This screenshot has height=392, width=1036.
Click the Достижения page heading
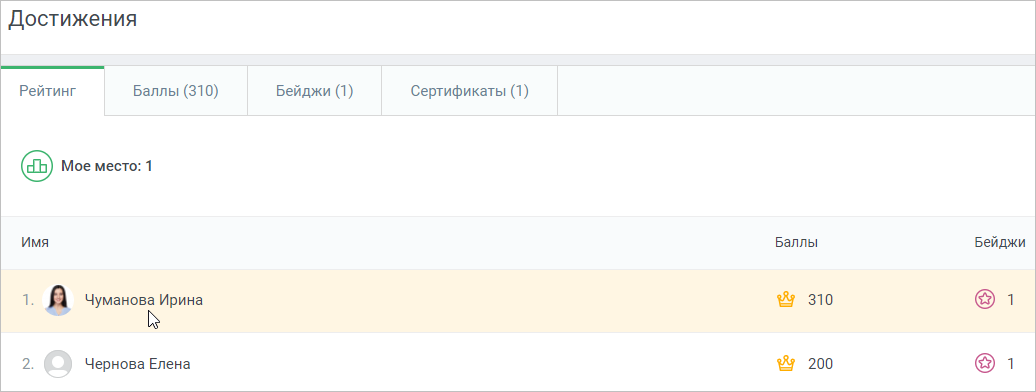(73, 19)
